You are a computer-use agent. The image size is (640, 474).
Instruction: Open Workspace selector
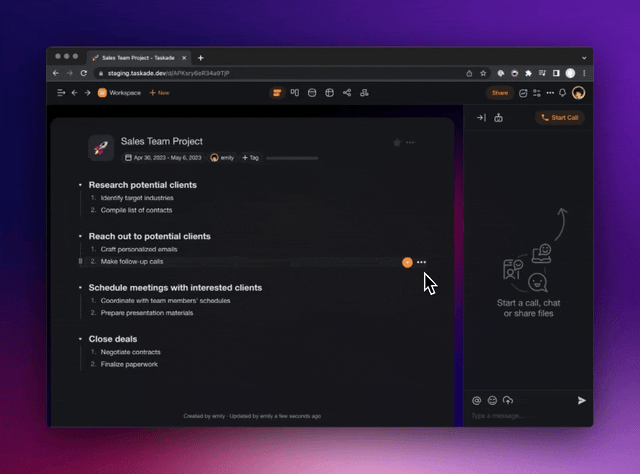click(x=119, y=93)
